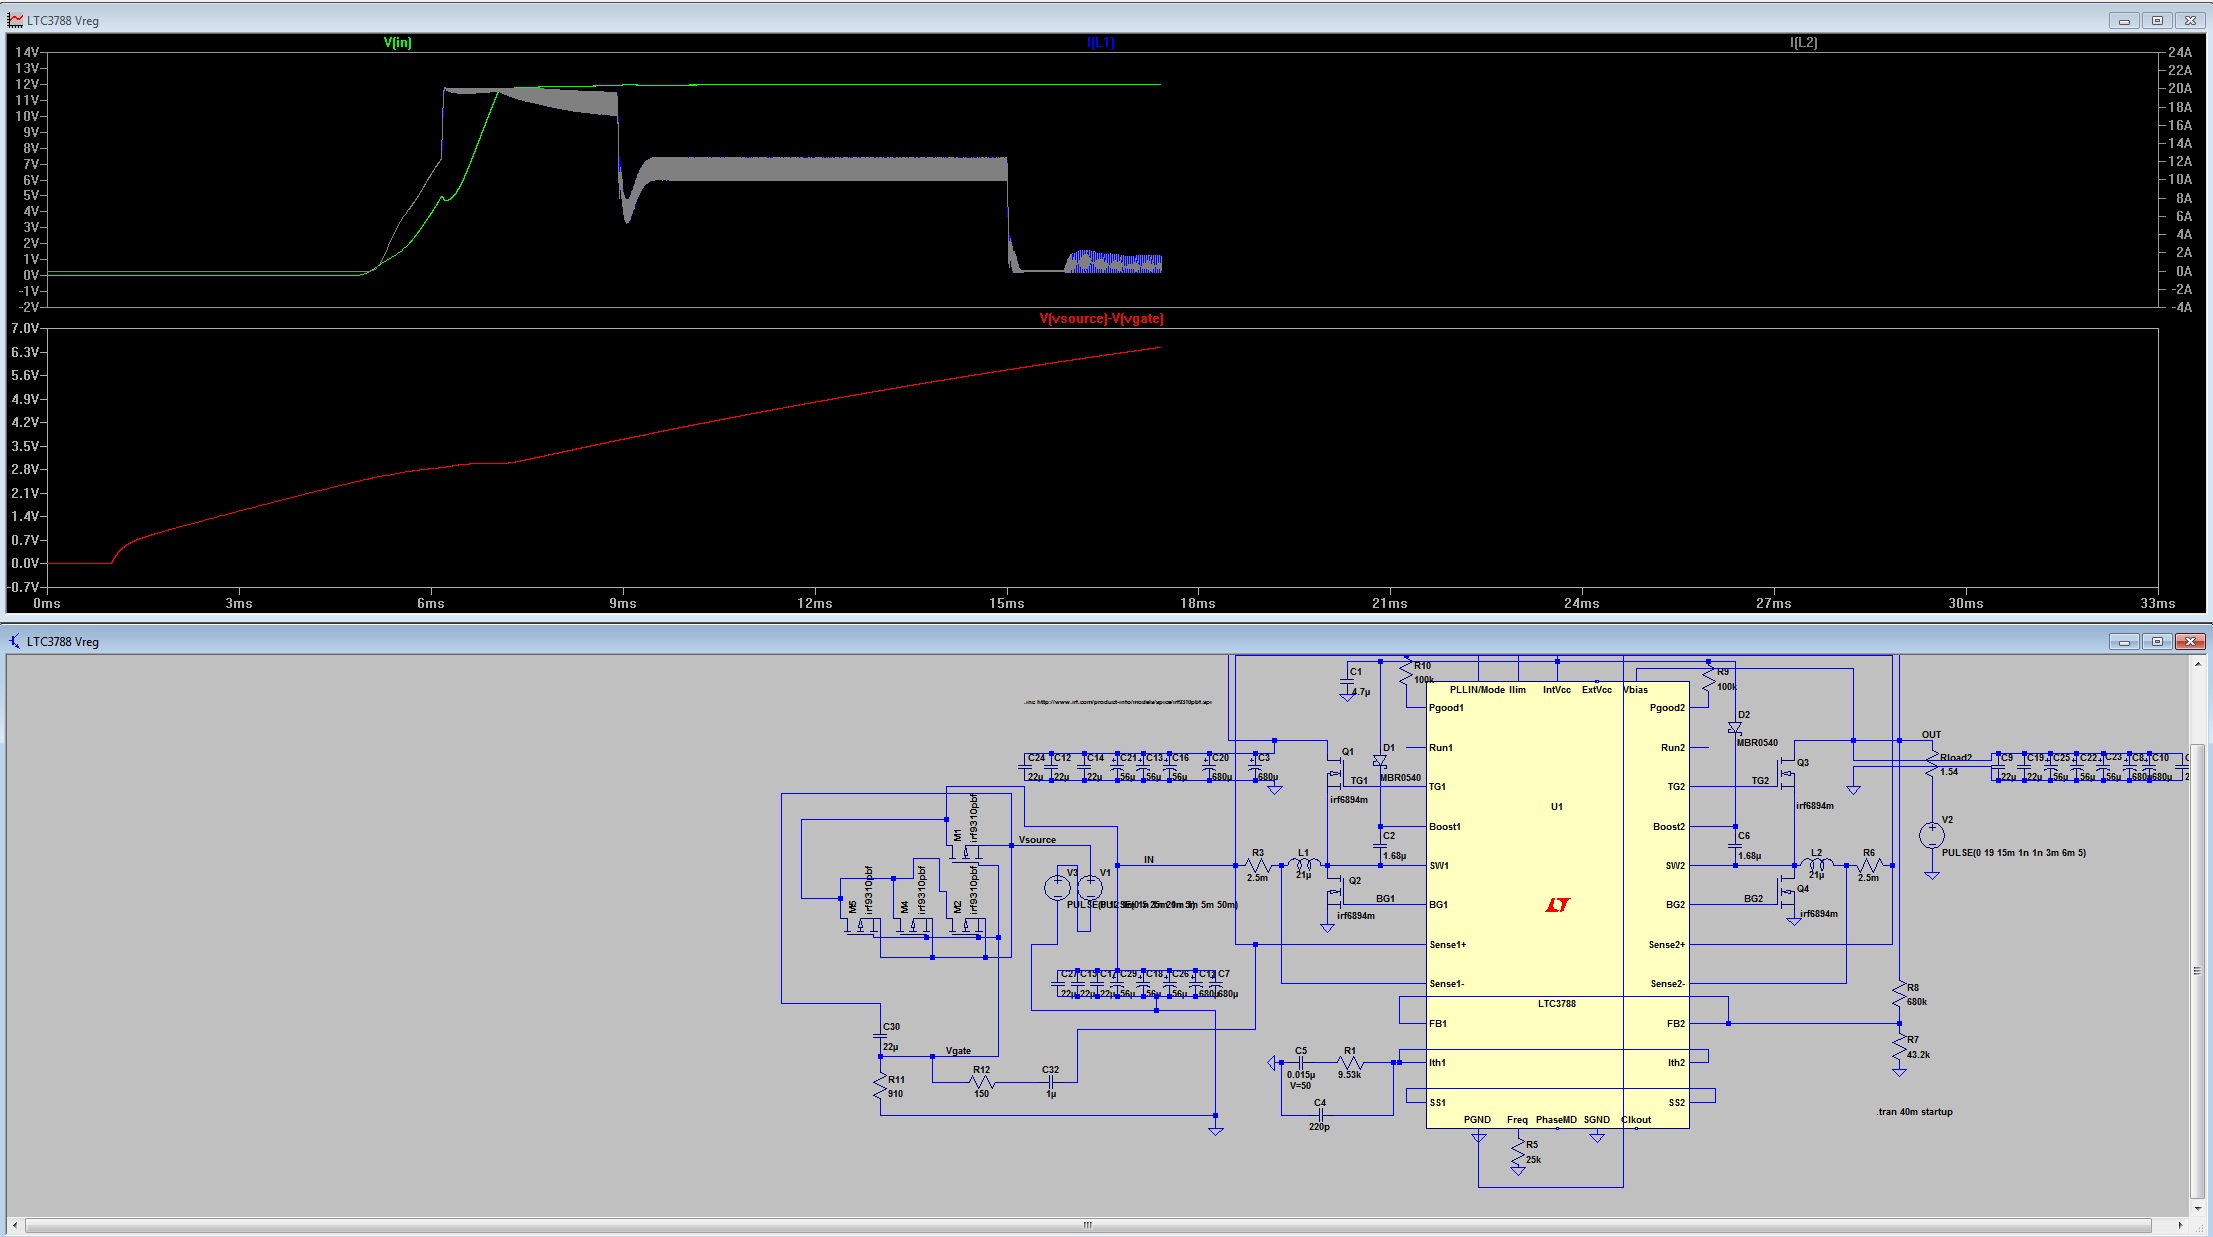This screenshot has width=2213, height=1237.
Task: Click the .tran 40m startup directive
Action: coord(1914,1112)
